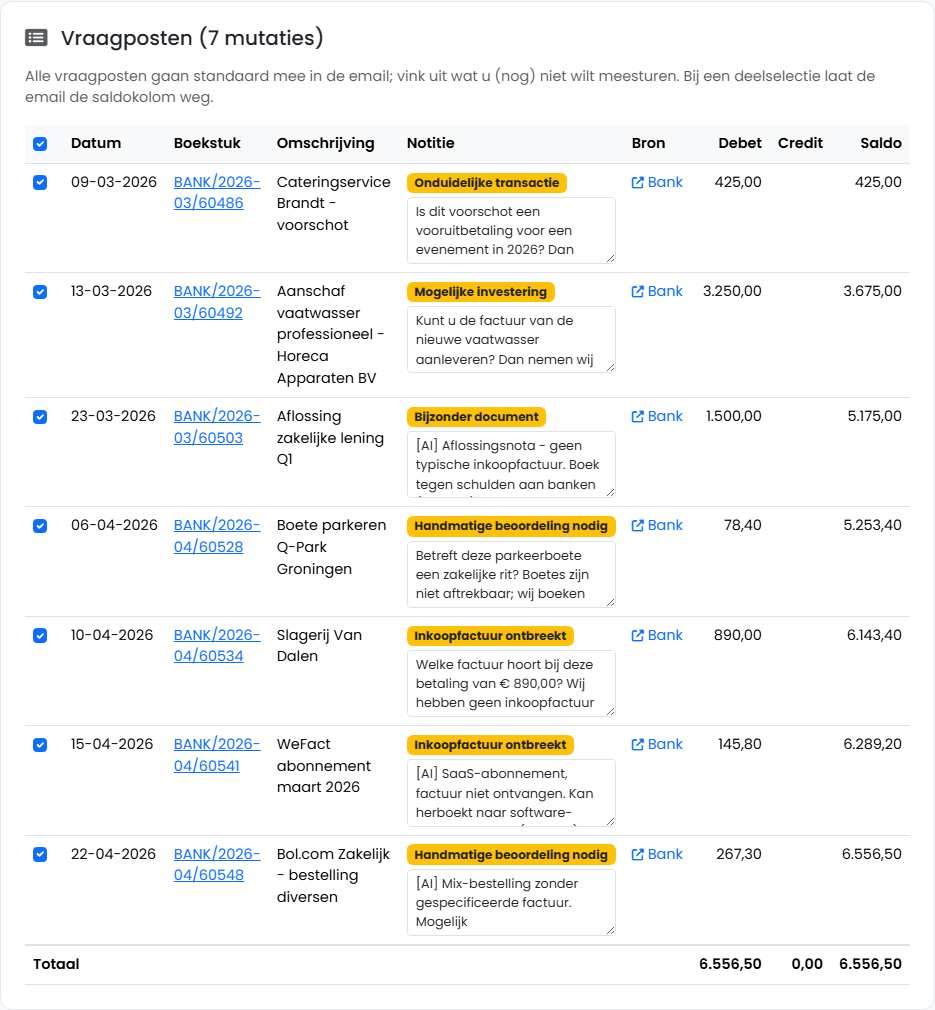Edit note about Aflossingsnota
The height and width of the screenshot is (1010, 935).
pos(511,464)
